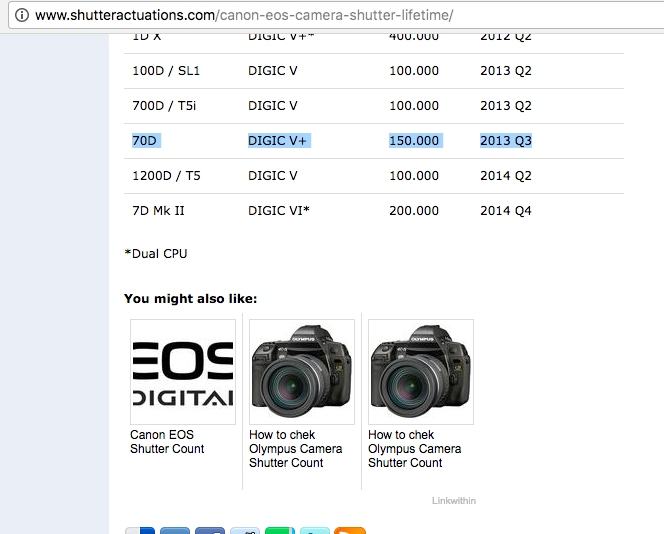Screen dimensions: 664x534
Task: Open the first Olympus camera thumbnail
Action: click(x=302, y=372)
